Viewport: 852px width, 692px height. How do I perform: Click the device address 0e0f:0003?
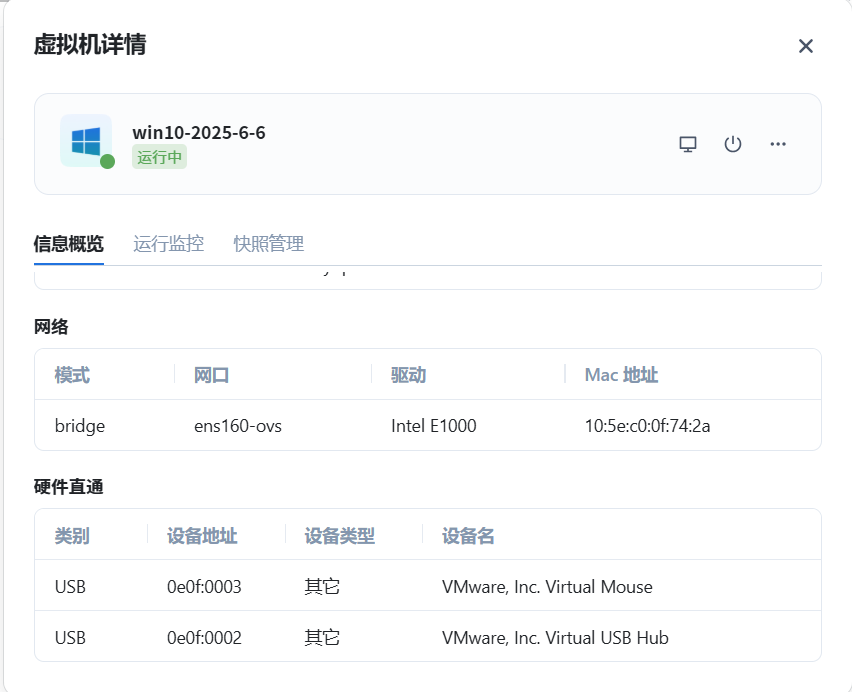click(204, 587)
